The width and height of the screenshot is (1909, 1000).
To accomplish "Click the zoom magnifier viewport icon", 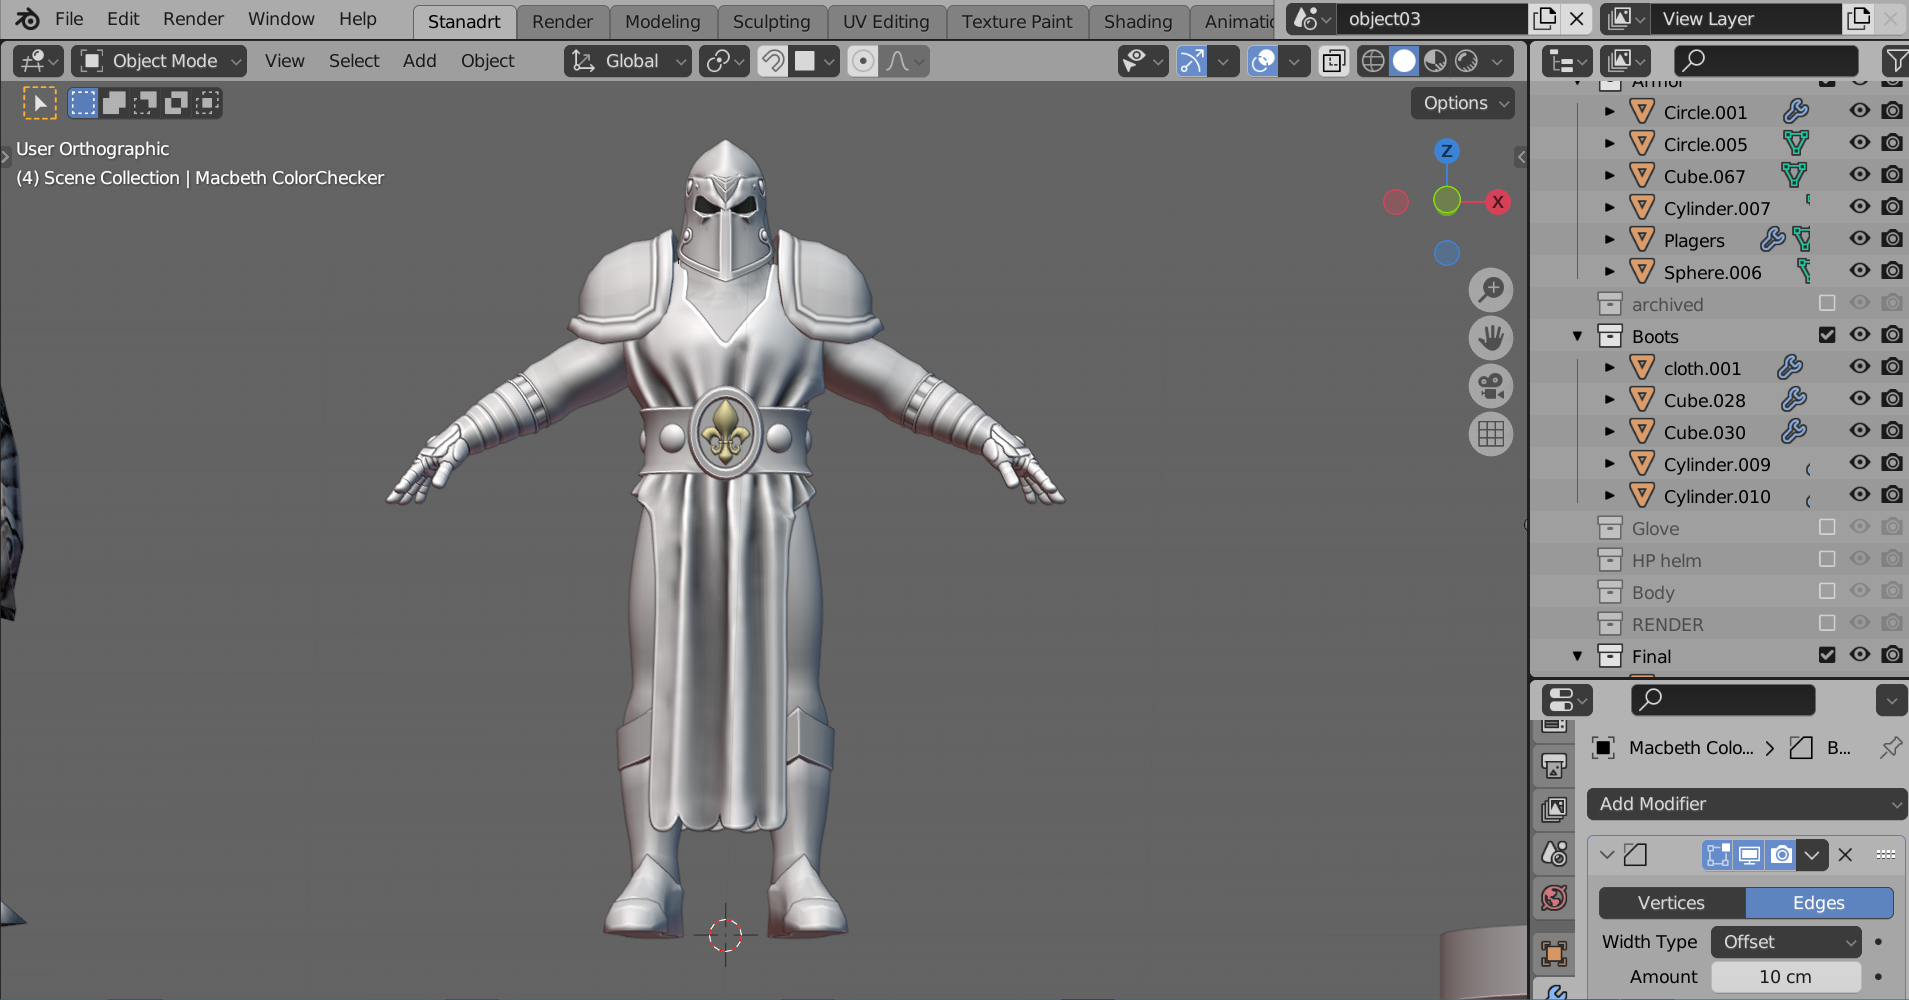I will tap(1491, 290).
